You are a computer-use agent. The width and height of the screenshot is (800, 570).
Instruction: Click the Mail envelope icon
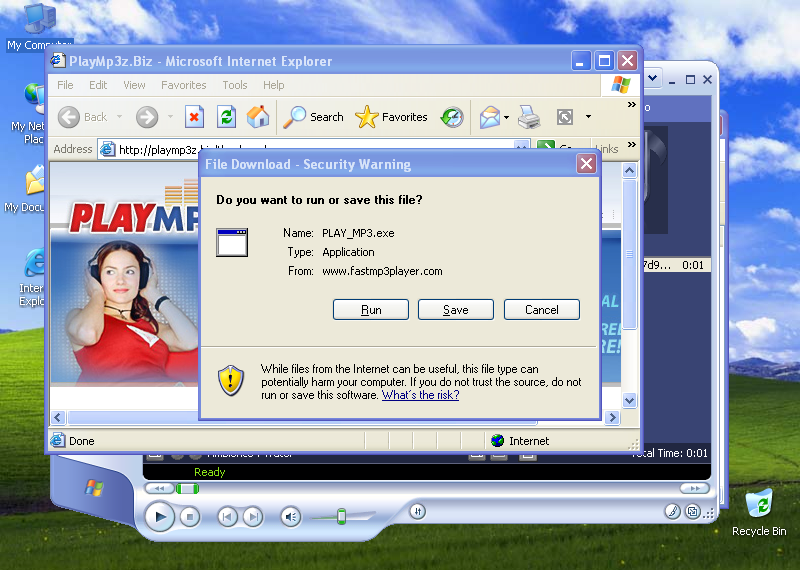coord(489,117)
